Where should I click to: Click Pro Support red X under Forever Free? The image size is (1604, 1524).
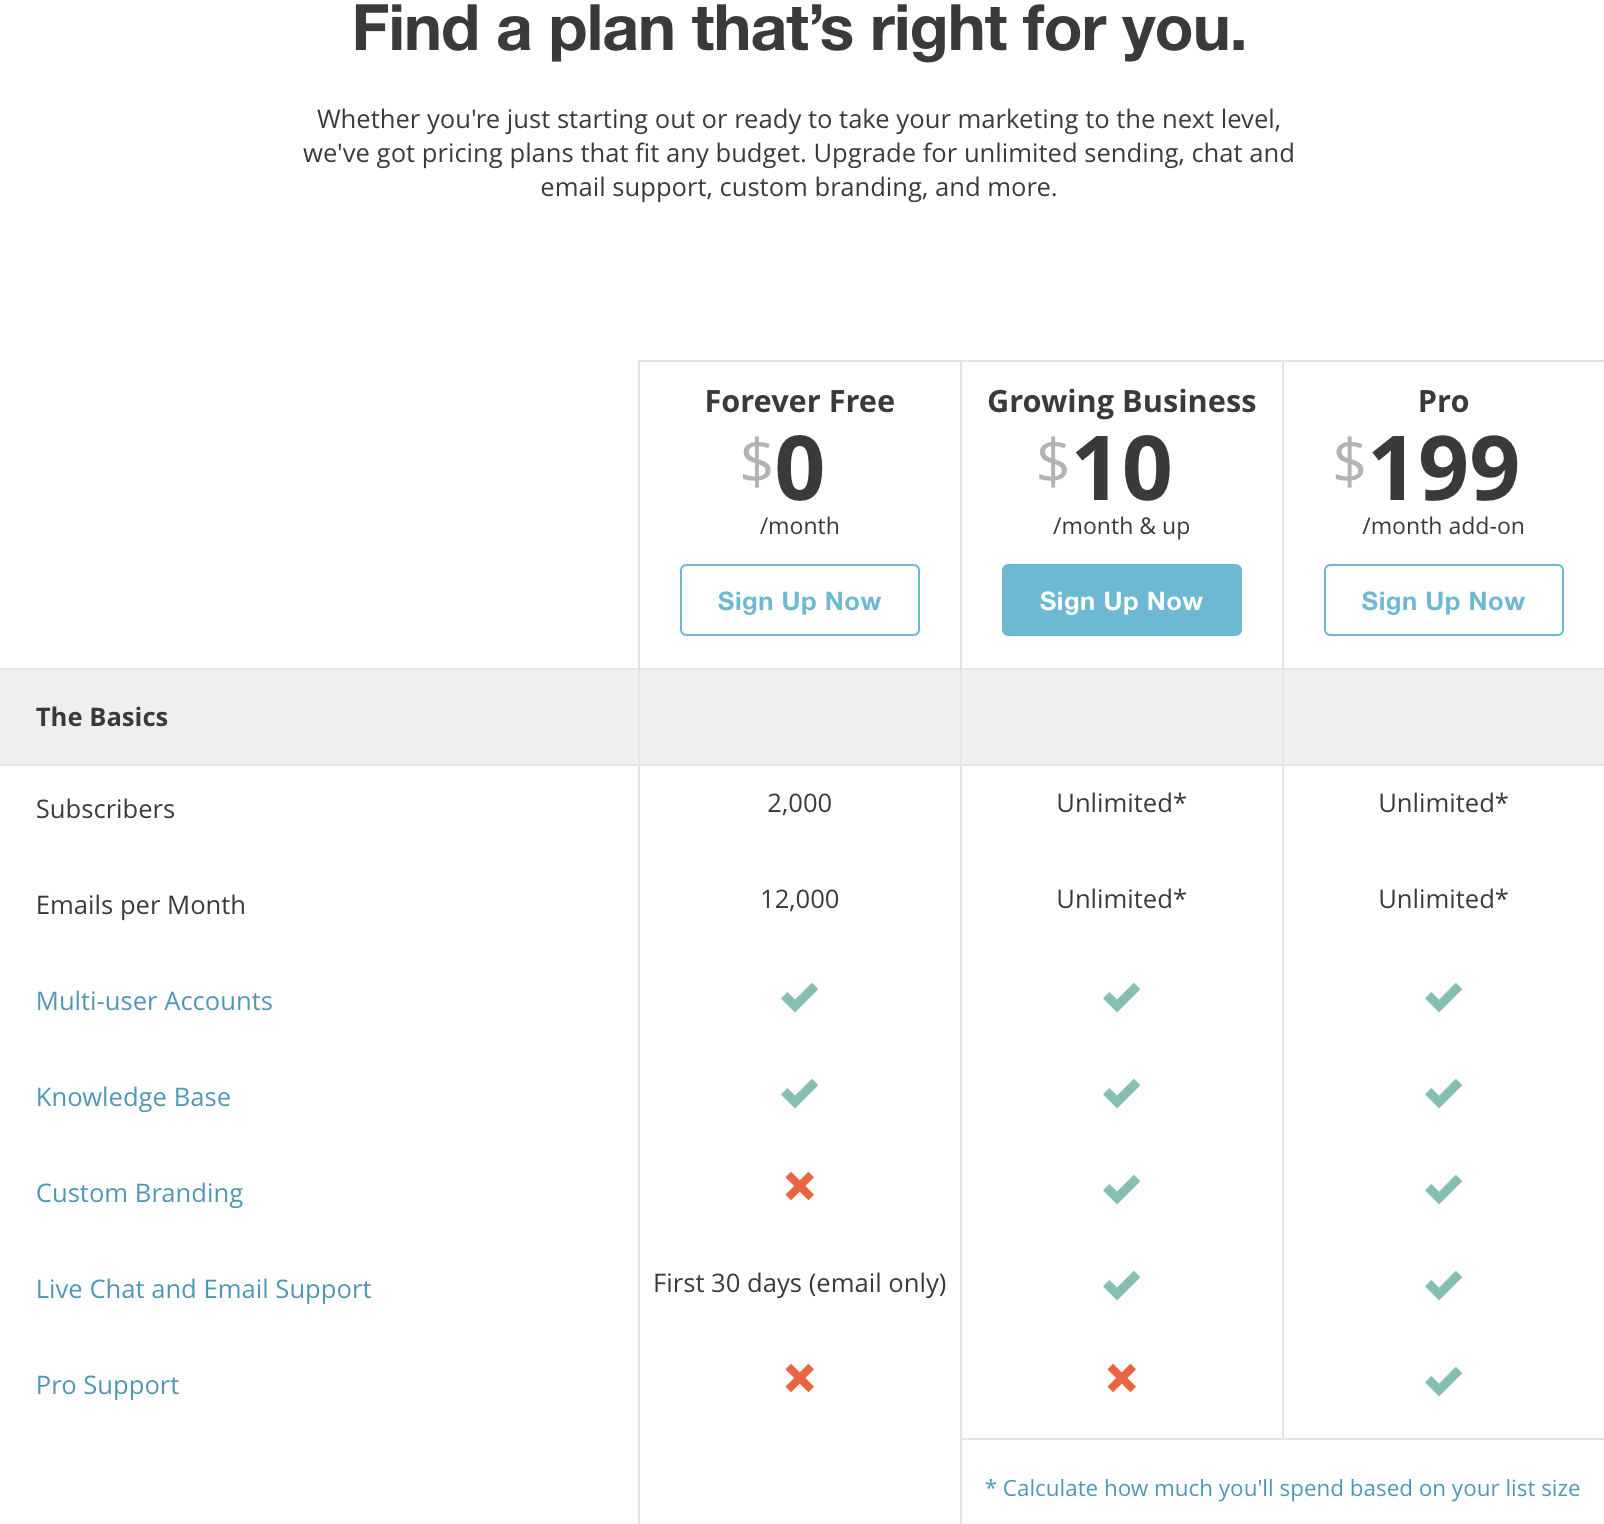[799, 1378]
